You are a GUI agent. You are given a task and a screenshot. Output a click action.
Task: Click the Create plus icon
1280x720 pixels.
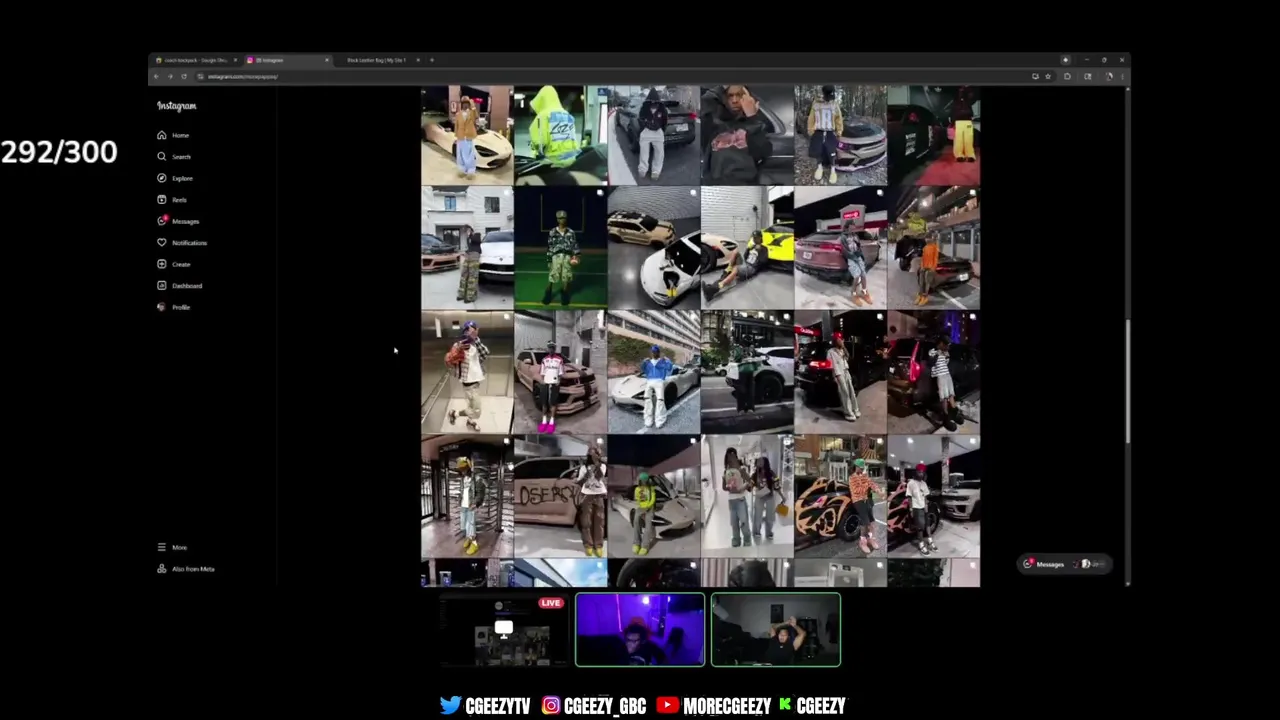click(161, 264)
